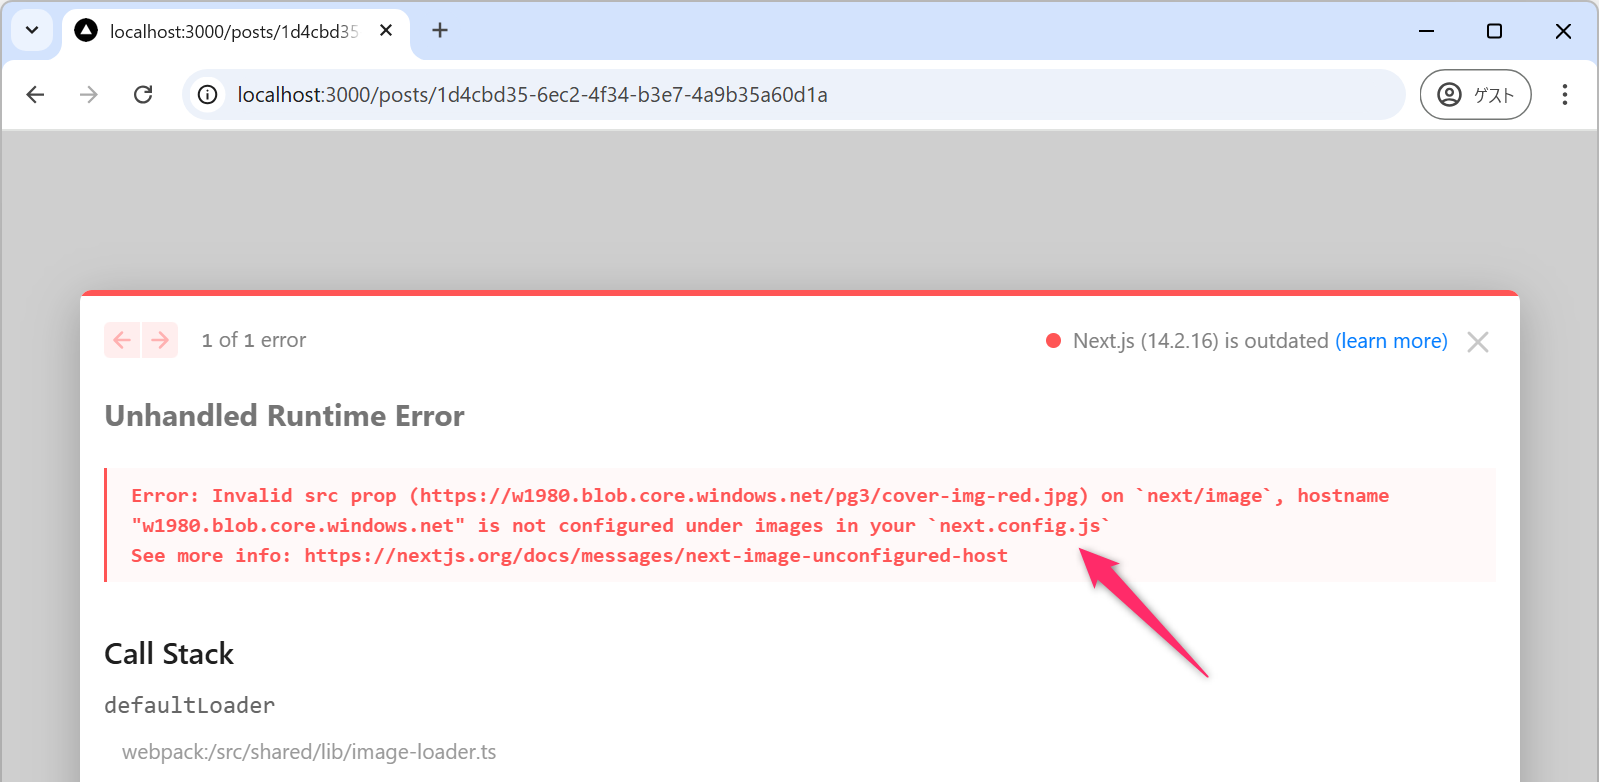Maximize the browser window
This screenshot has width=1599, height=782.
coord(1494,31)
